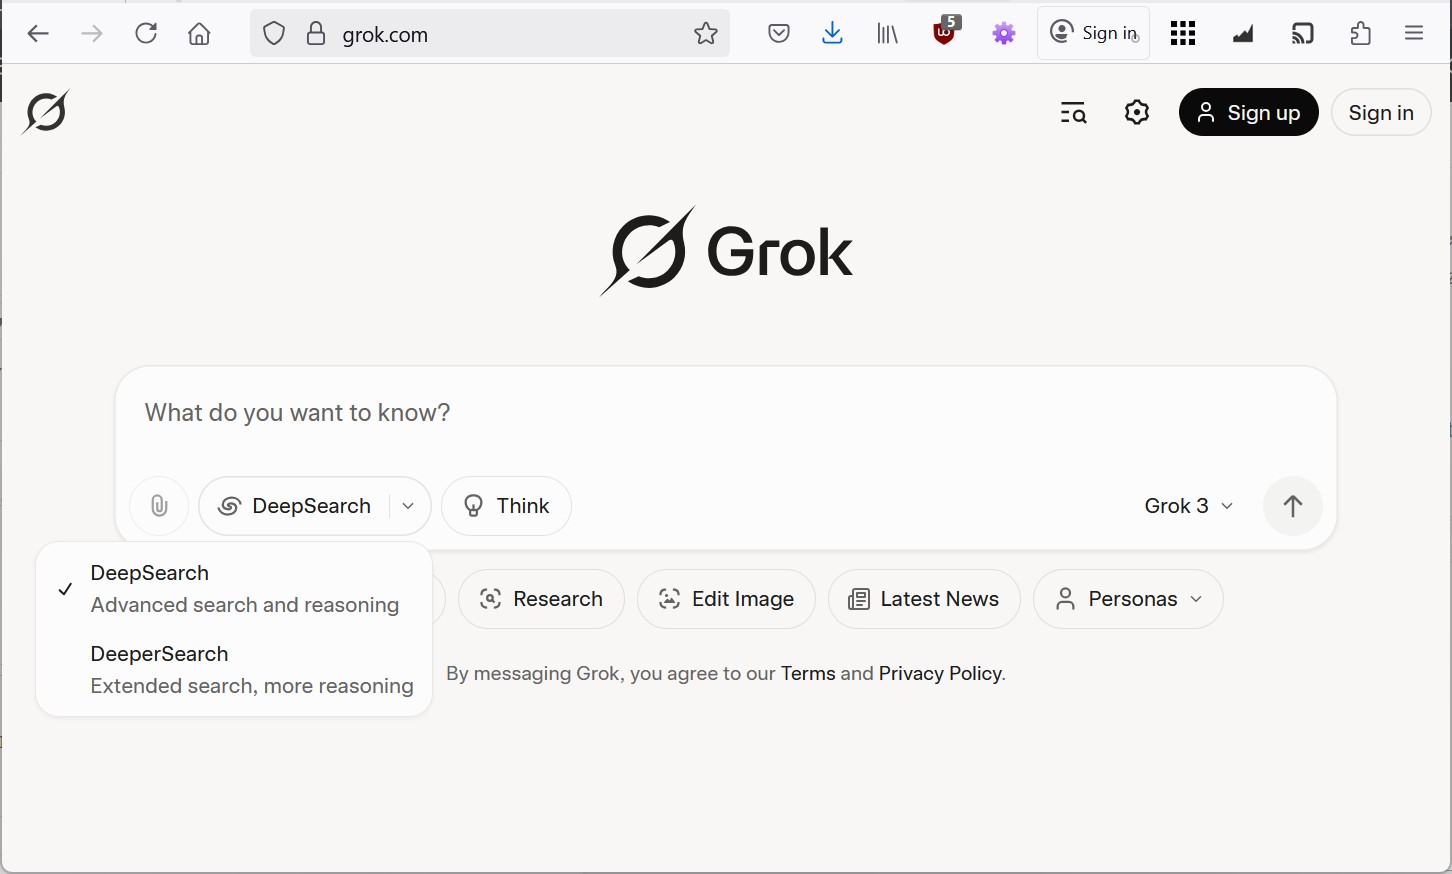Expand the Personas dropdown
1452x874 pixels.
pyautogui.click(x=1128, y=599)
